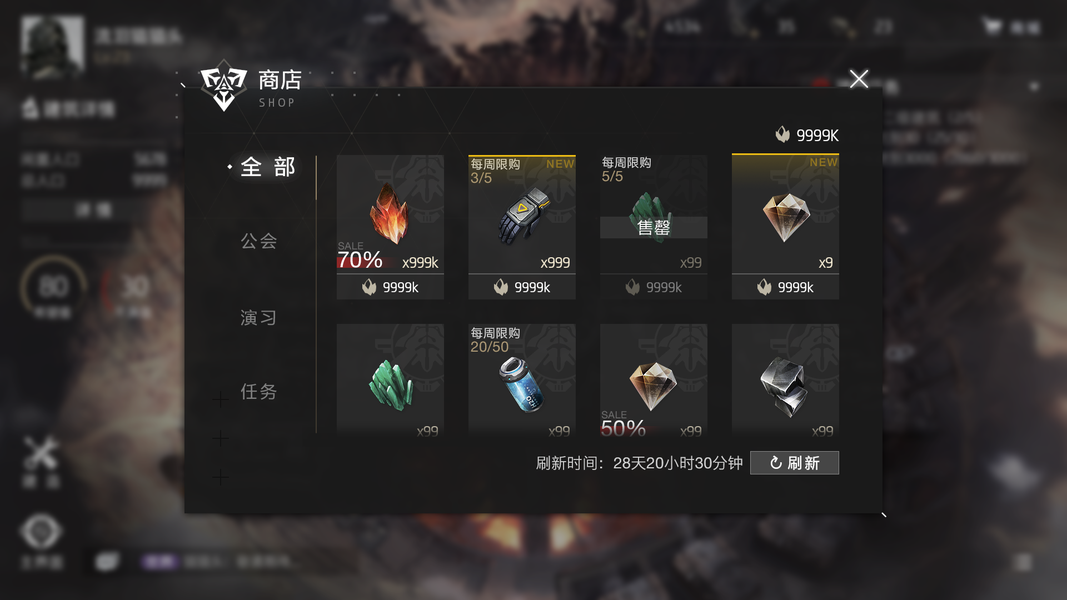Click the 70% sale badge

360,256
